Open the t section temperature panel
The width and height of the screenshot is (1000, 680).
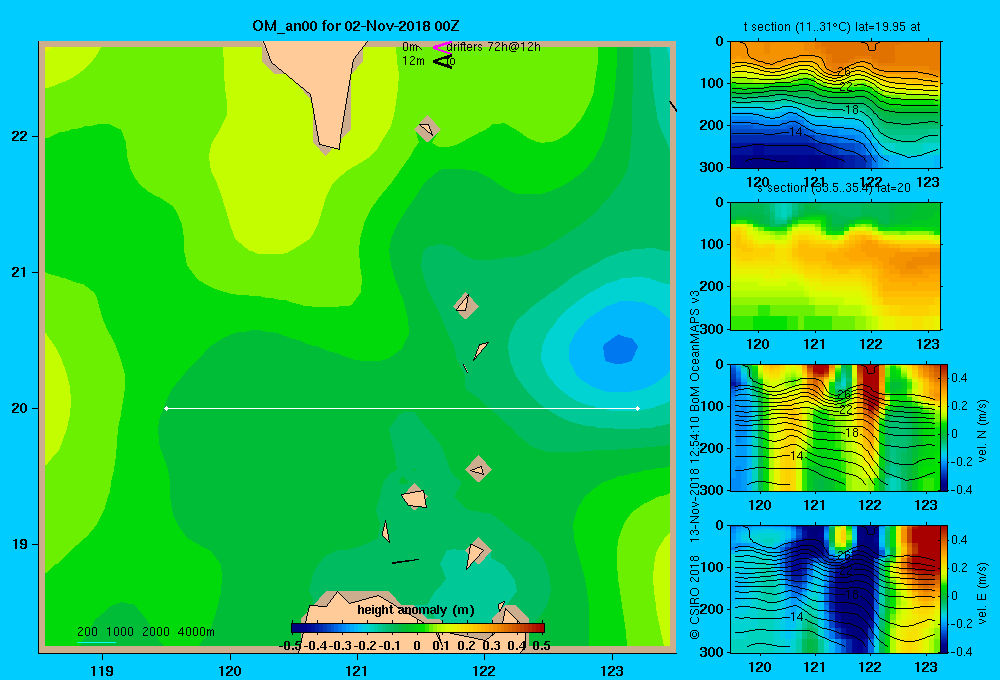tap(835, 105)
